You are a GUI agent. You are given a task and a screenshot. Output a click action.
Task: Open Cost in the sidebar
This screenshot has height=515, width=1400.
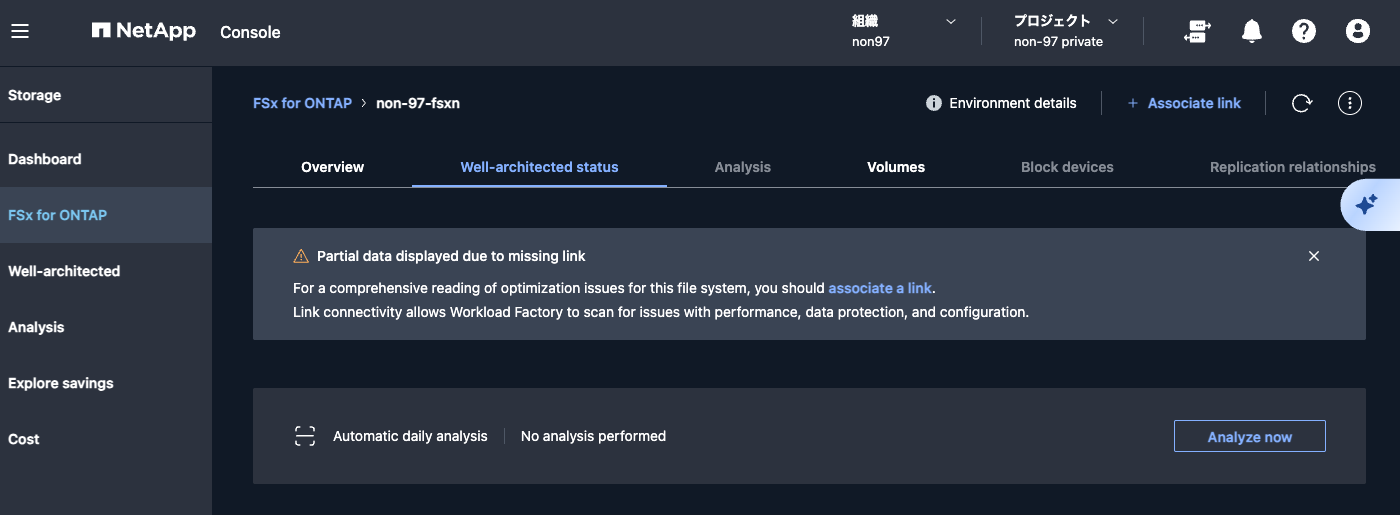106,439
